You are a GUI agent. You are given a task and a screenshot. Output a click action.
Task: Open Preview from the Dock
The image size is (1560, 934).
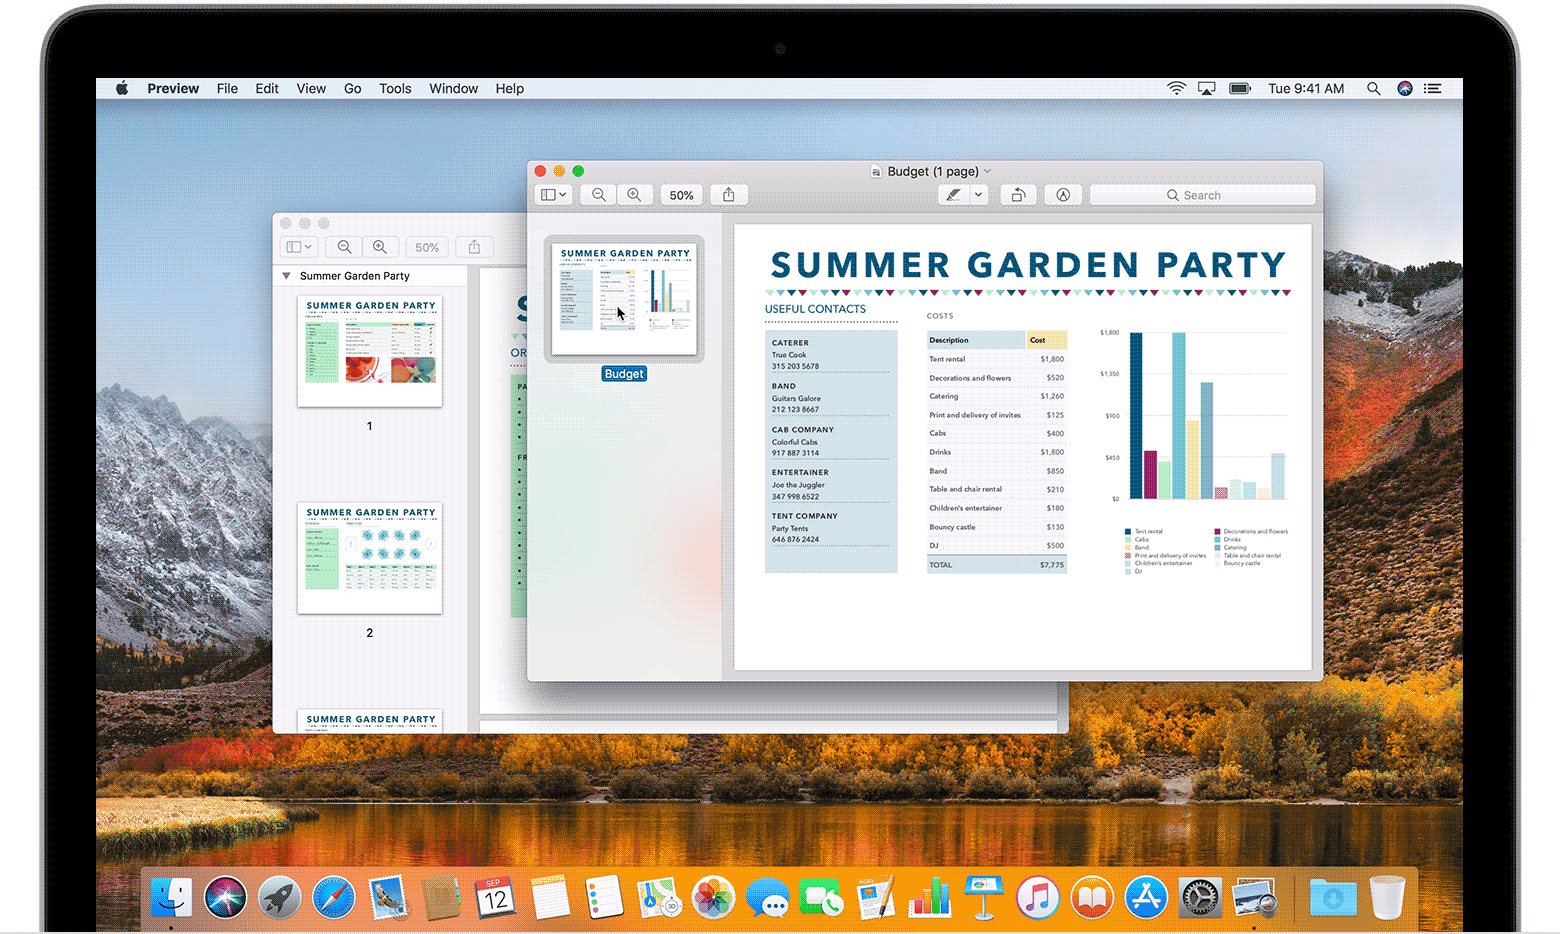click(x=1253, y=897)
